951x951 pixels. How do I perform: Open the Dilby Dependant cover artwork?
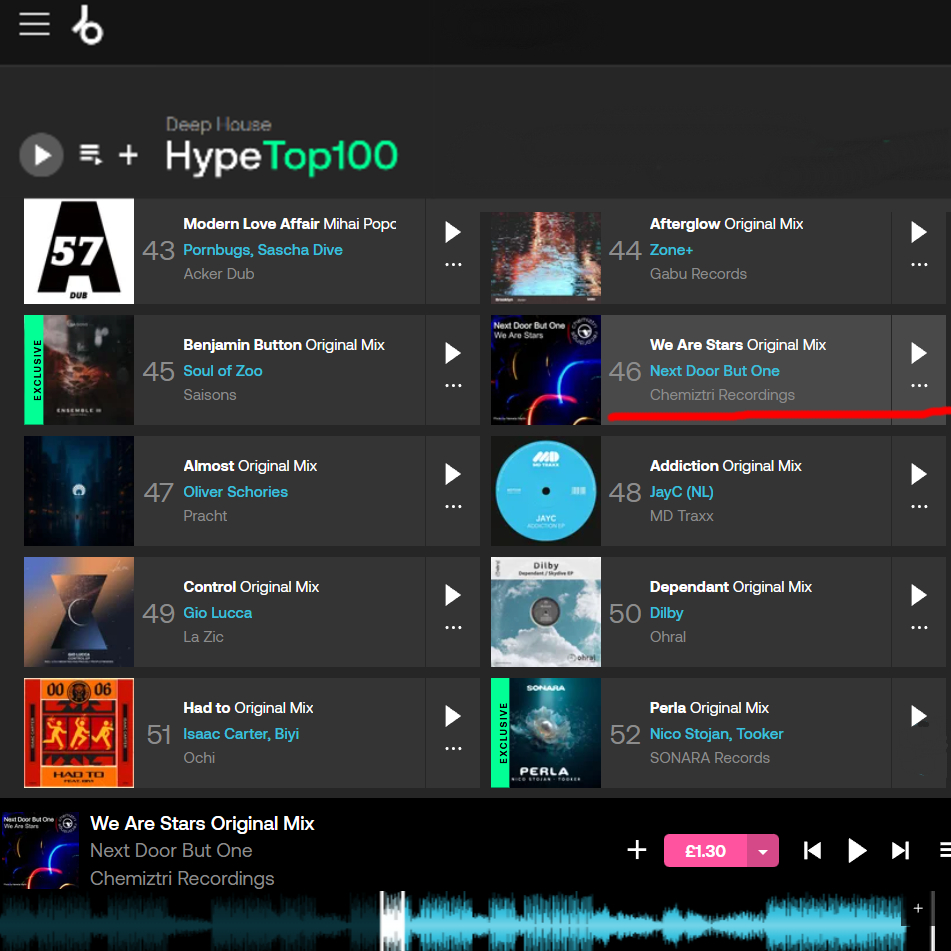pyautogui.click(x=546, y=612)
